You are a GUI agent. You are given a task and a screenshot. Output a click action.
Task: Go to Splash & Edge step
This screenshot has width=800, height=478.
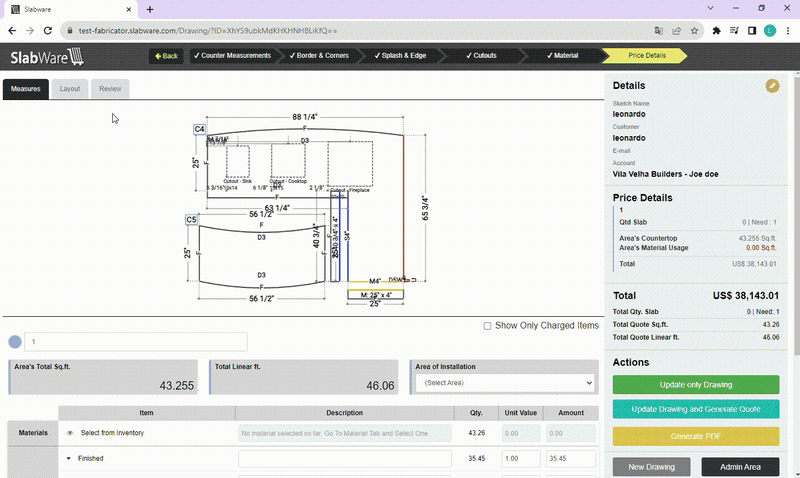point(401,56)
